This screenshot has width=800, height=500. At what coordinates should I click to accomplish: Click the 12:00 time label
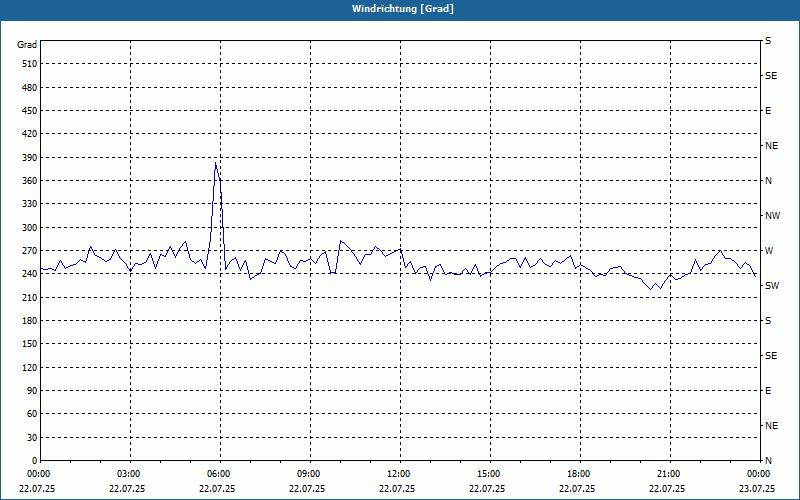click(399, 474)
